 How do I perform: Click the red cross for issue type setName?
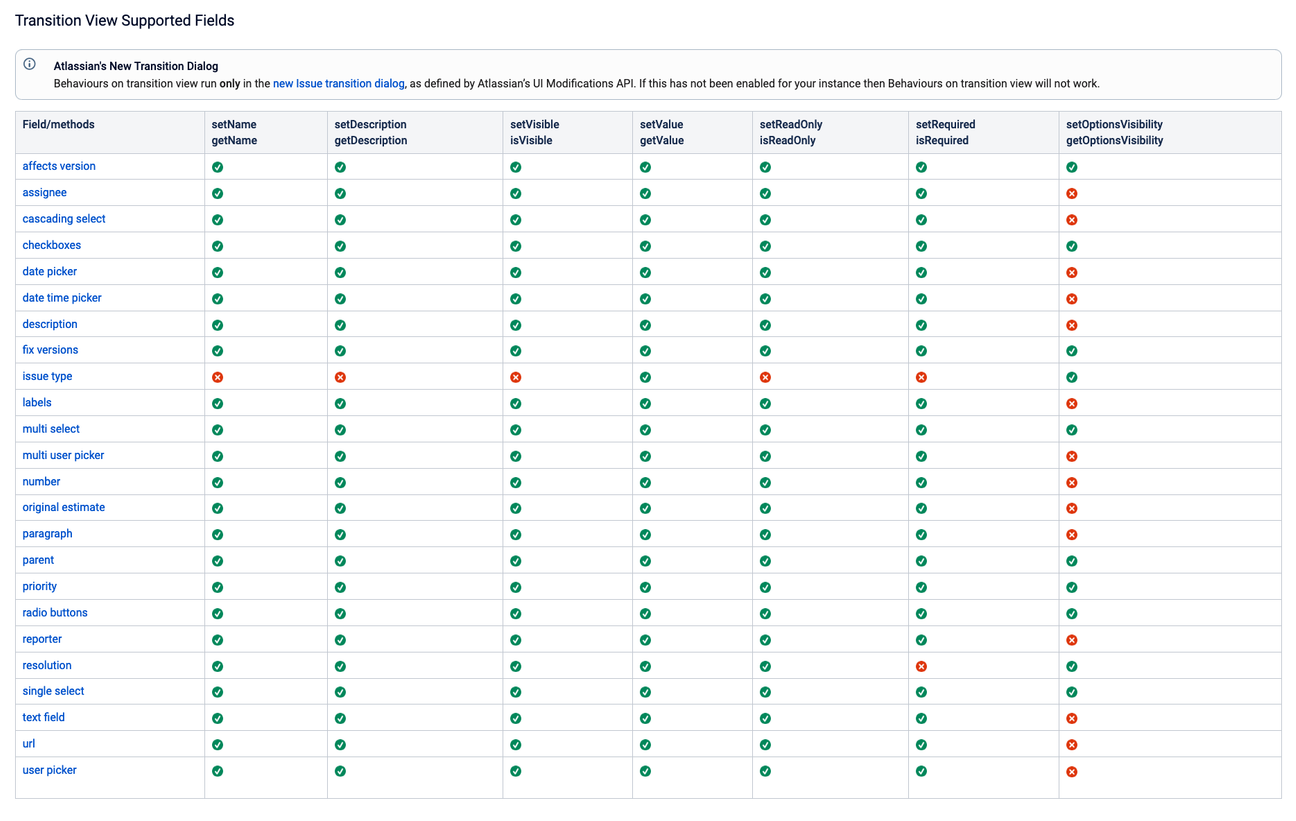[218, 377]
